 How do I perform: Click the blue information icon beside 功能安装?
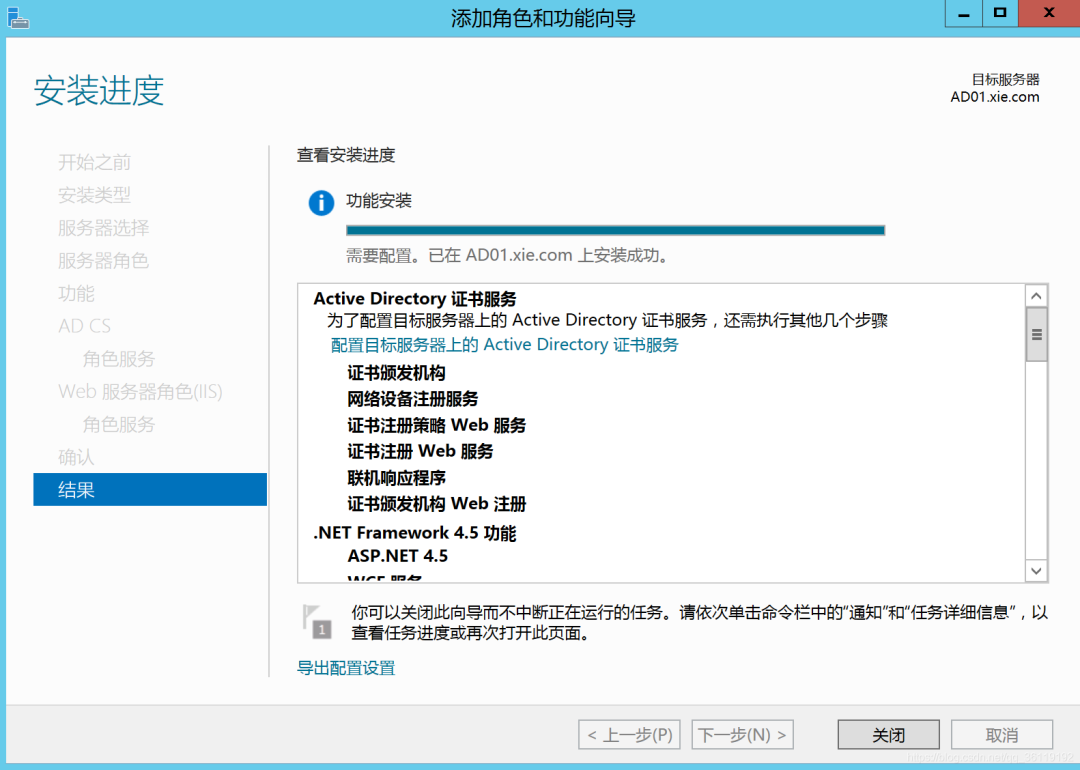pos(321,203)
